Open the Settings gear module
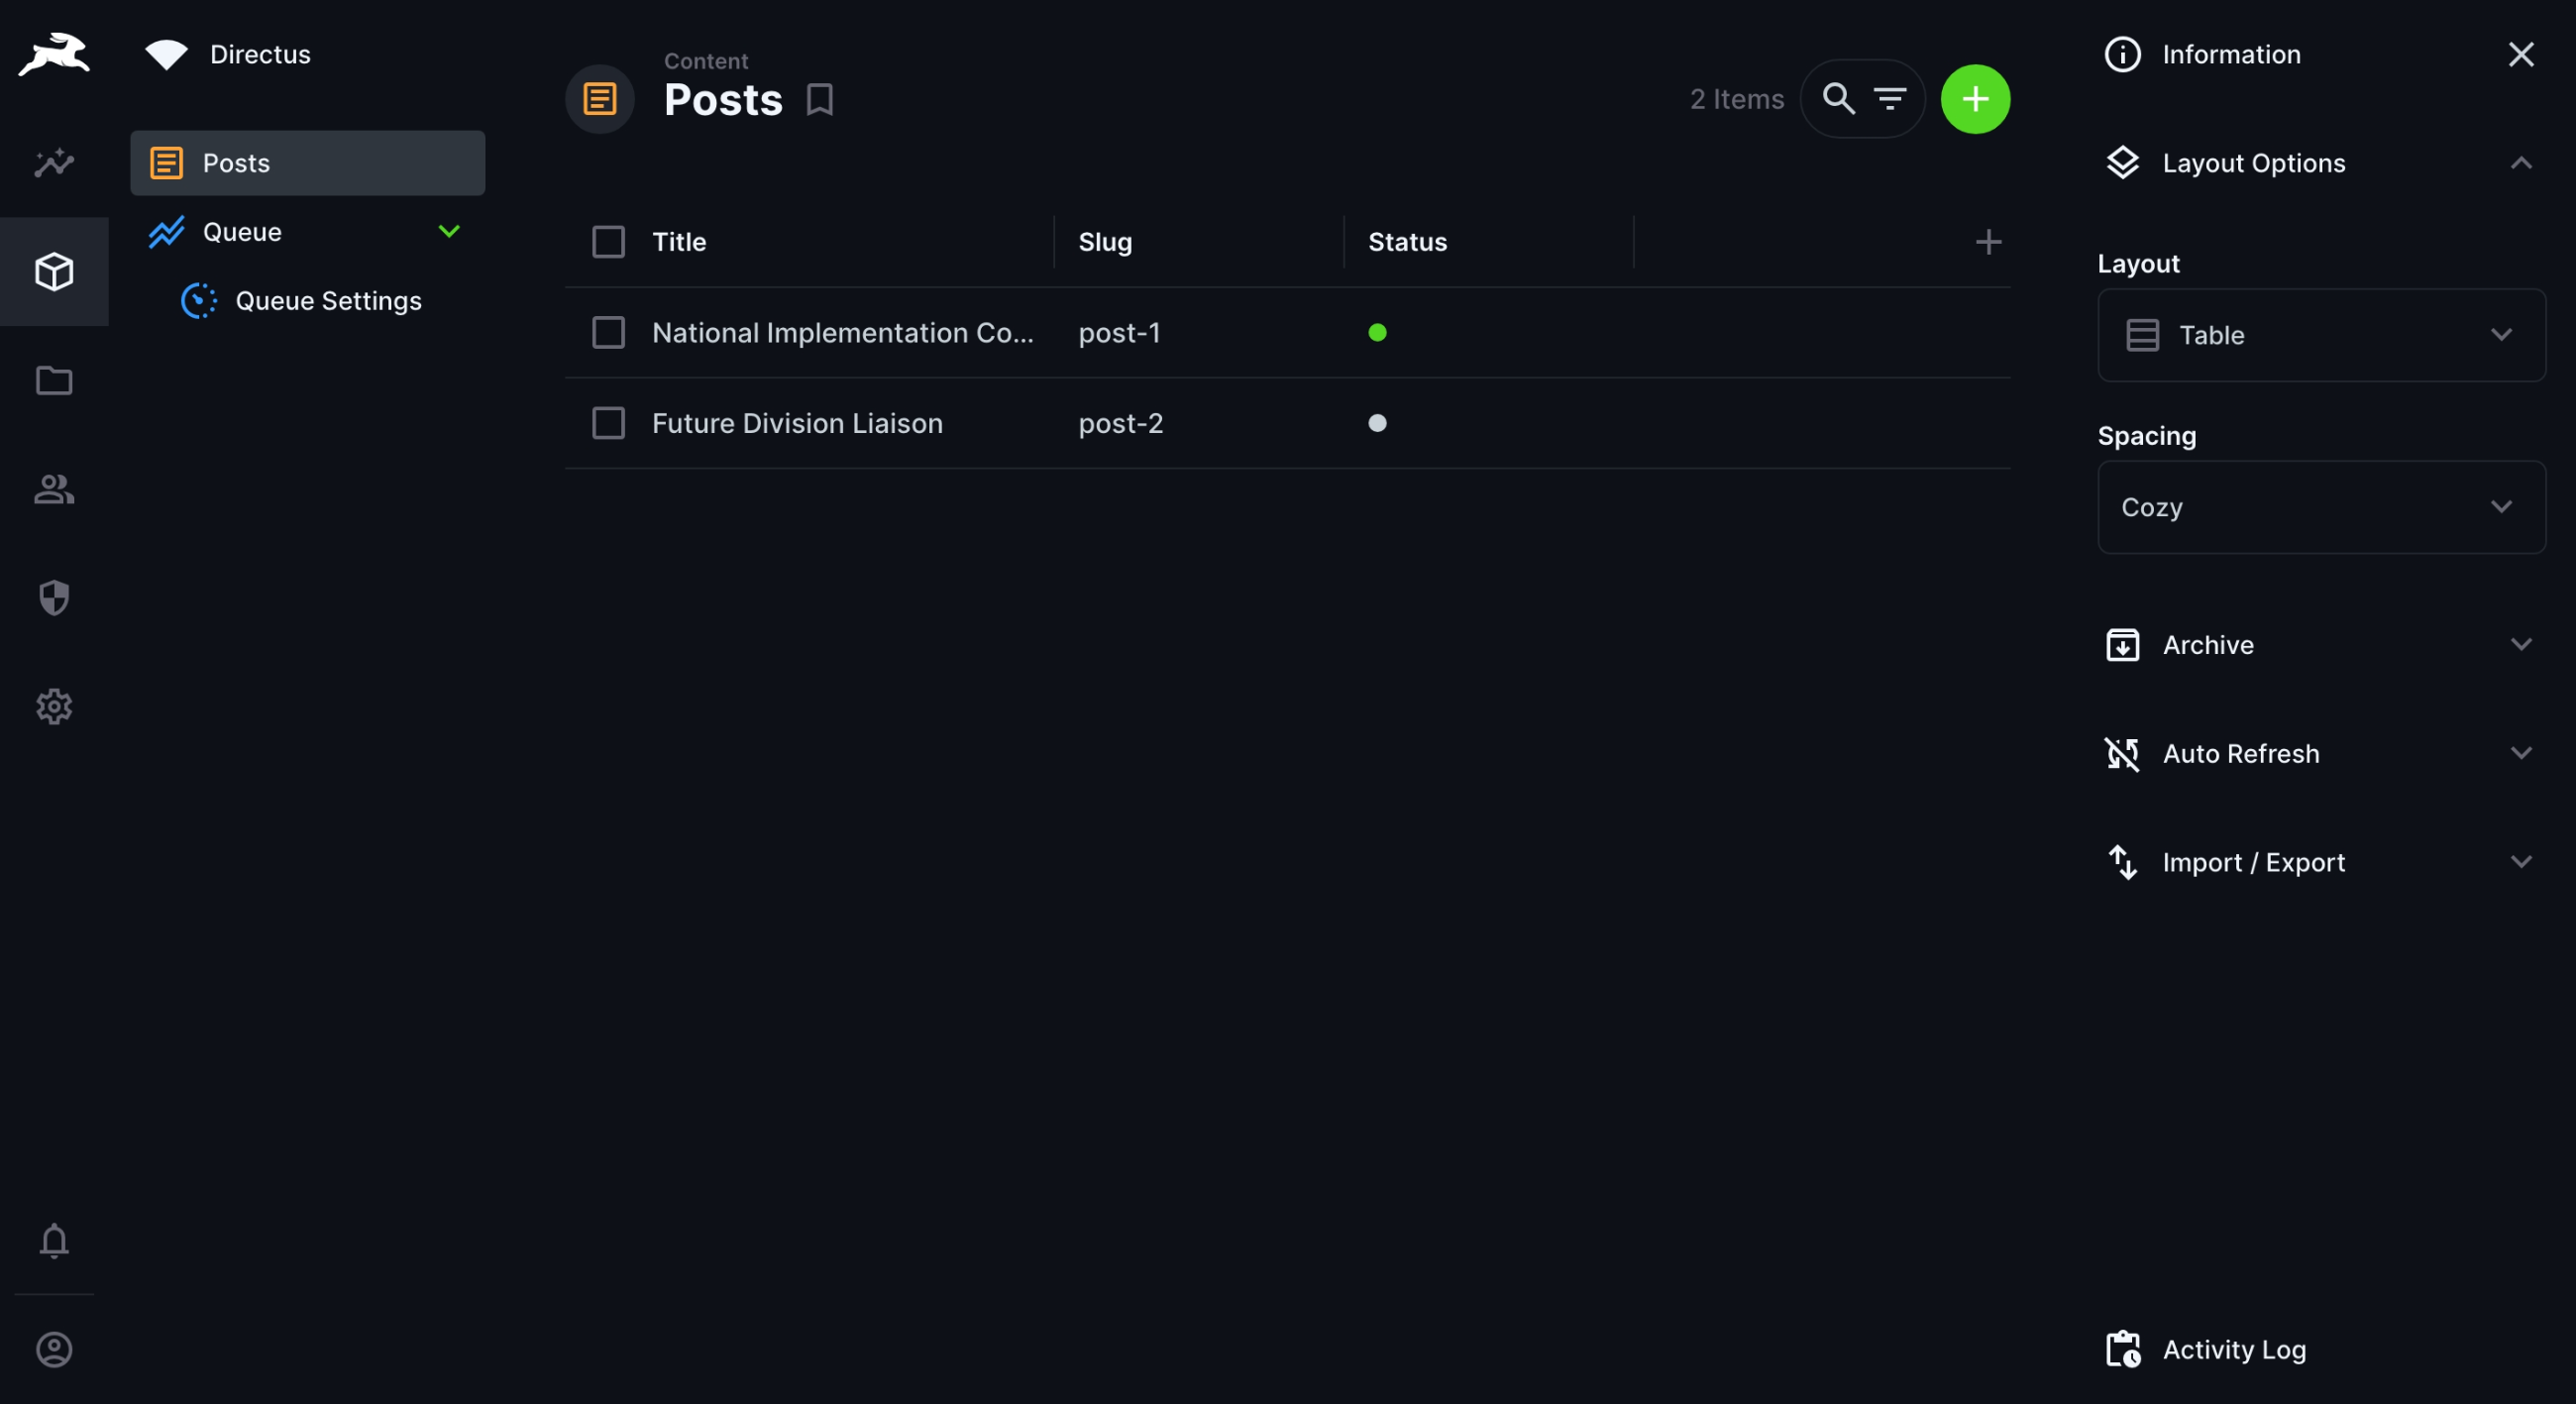 coord(54,707)
